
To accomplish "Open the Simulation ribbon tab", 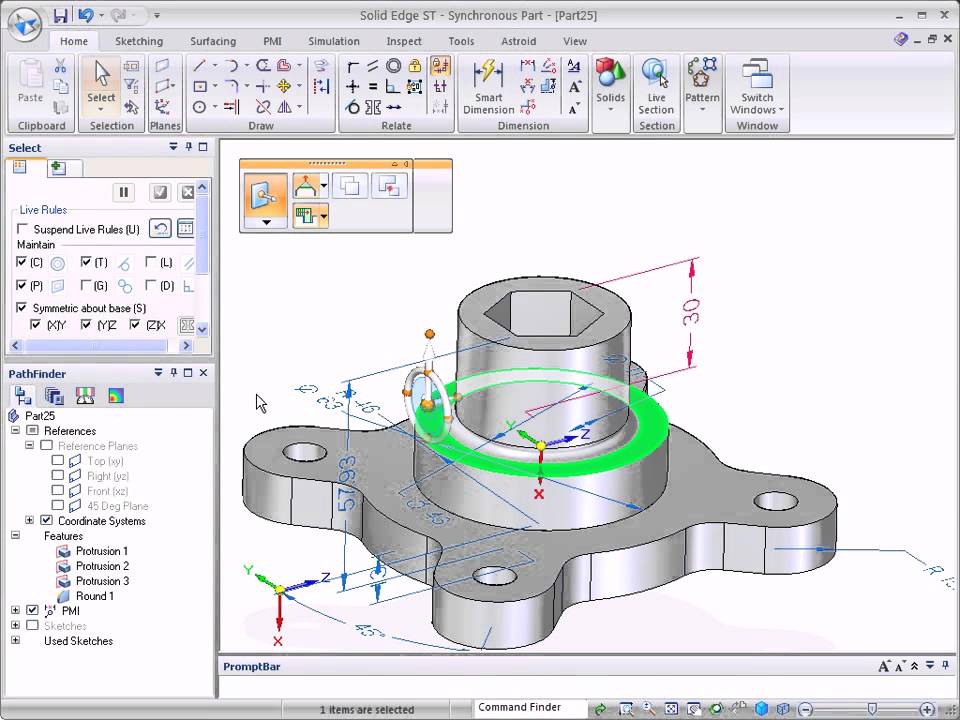I will click(x=334, y=41).
